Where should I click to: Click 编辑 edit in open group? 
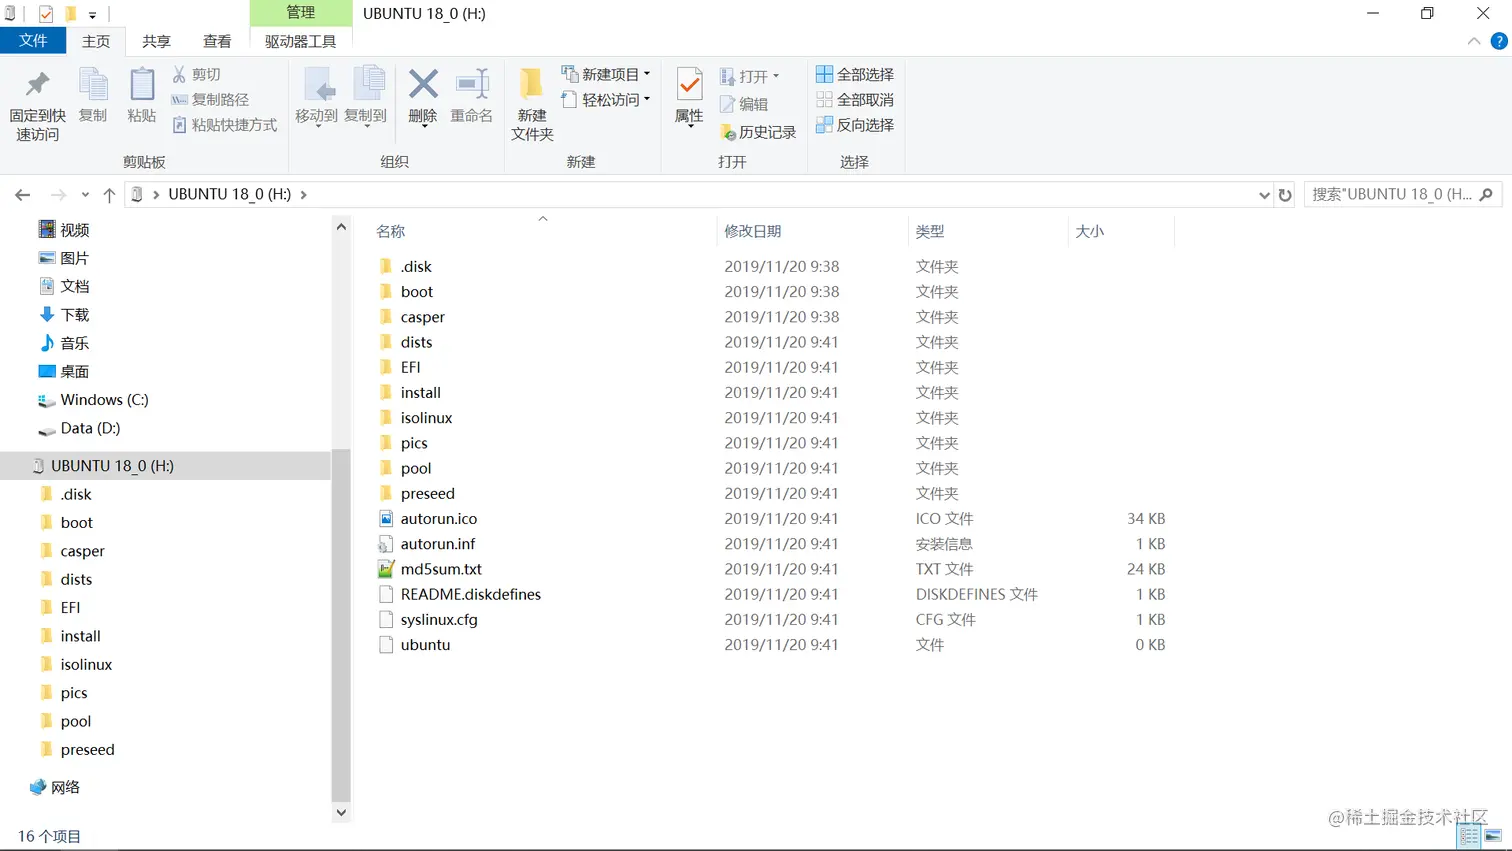click(x=744, y=104)
